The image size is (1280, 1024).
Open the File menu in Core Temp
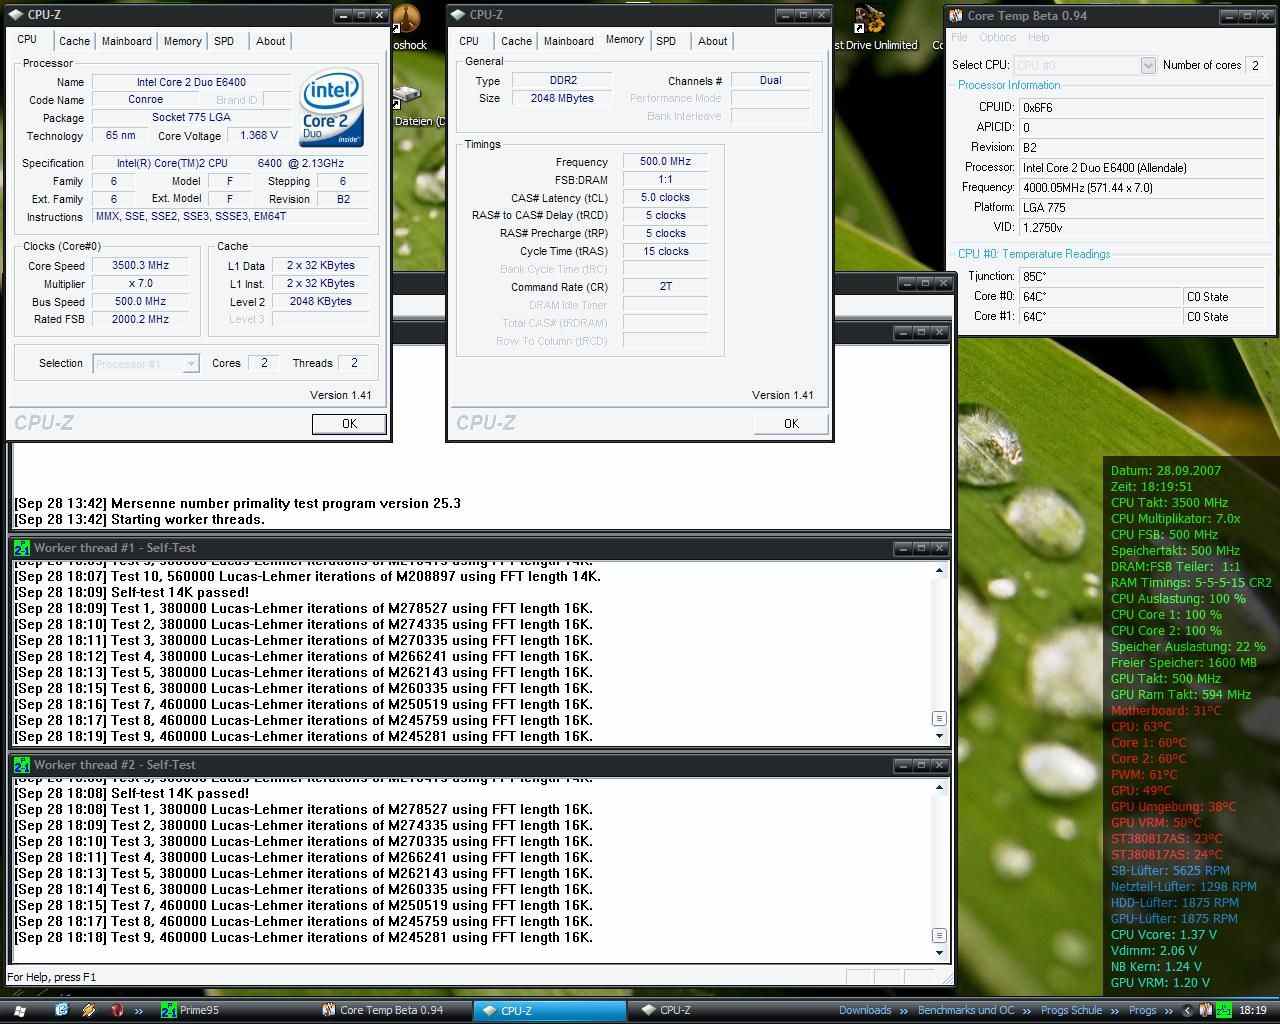click(960, 37)
